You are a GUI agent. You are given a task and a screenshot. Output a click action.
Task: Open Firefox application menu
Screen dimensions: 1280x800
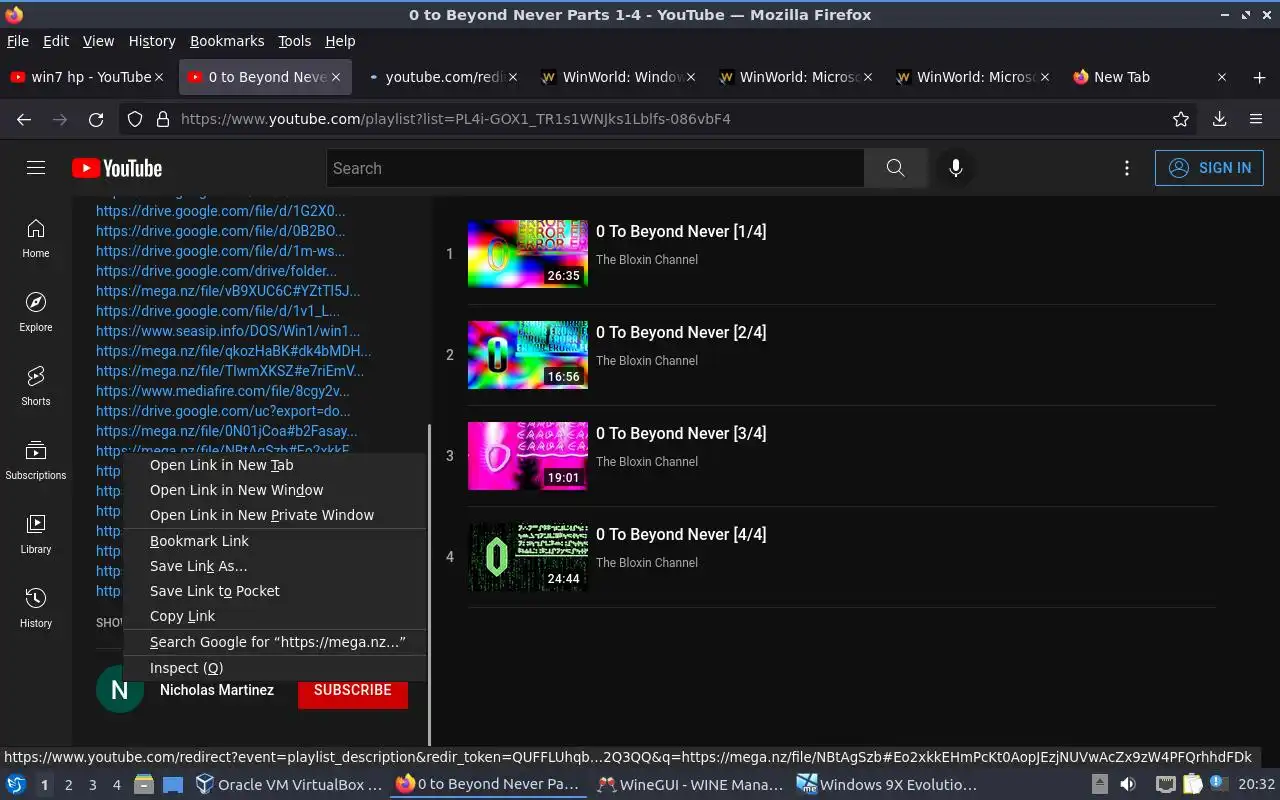tap(1256, 119)
